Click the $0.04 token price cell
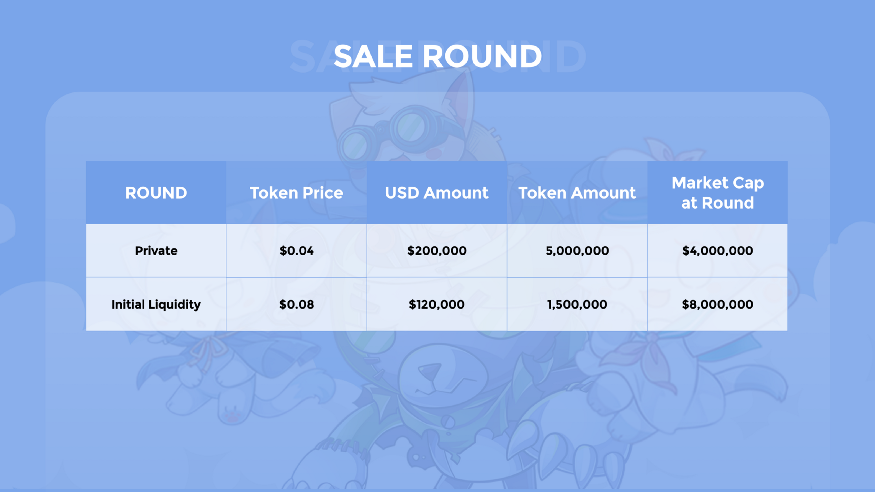Screen dimensions: 875x492 pyautogui.click(x=296, y=250)
